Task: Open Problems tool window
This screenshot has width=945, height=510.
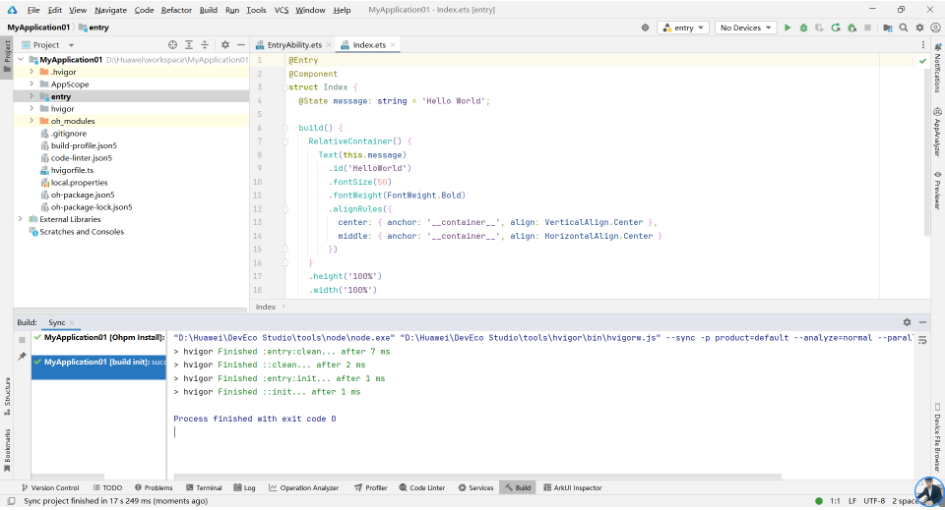Action: tap(154, 488)
